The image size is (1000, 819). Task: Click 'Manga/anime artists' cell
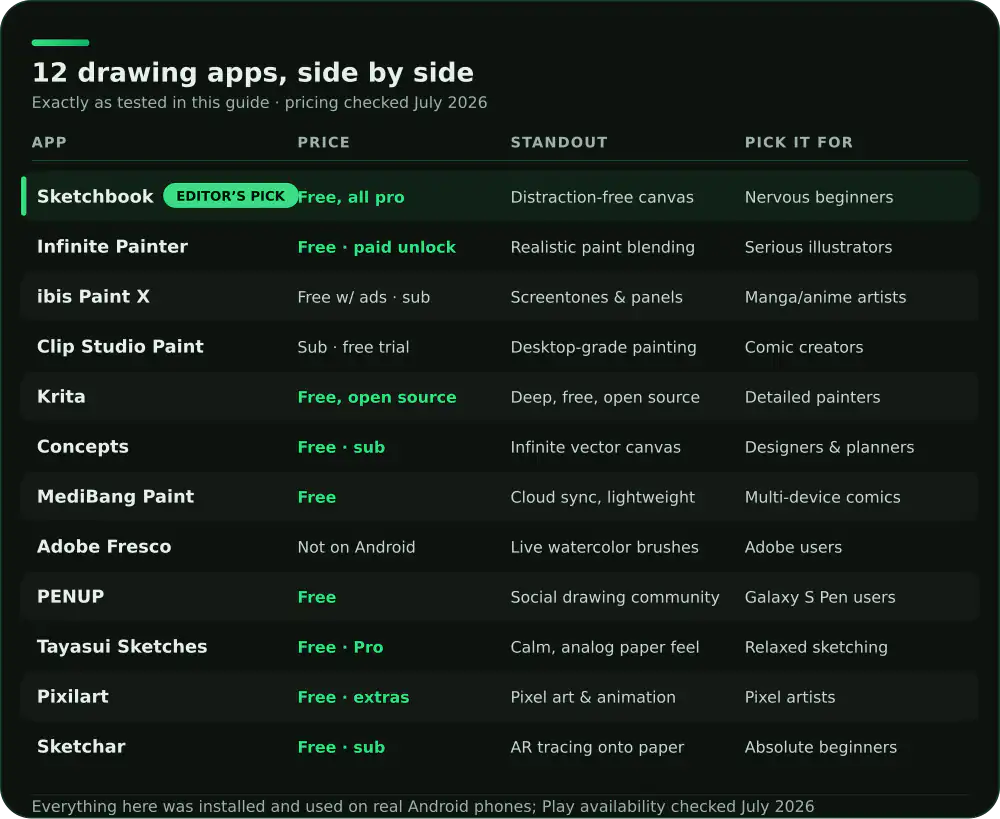click(825, 297)
